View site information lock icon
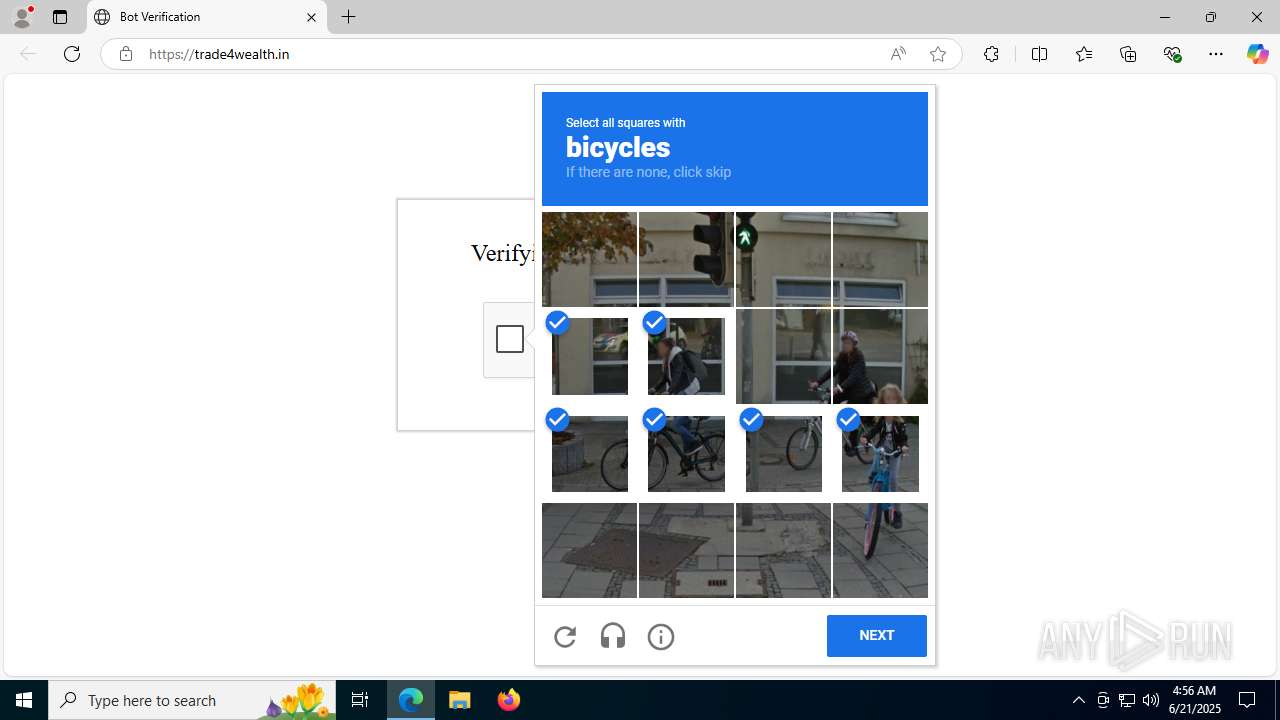The height and width of the screenshot is (720, 1280). point(125,54)
